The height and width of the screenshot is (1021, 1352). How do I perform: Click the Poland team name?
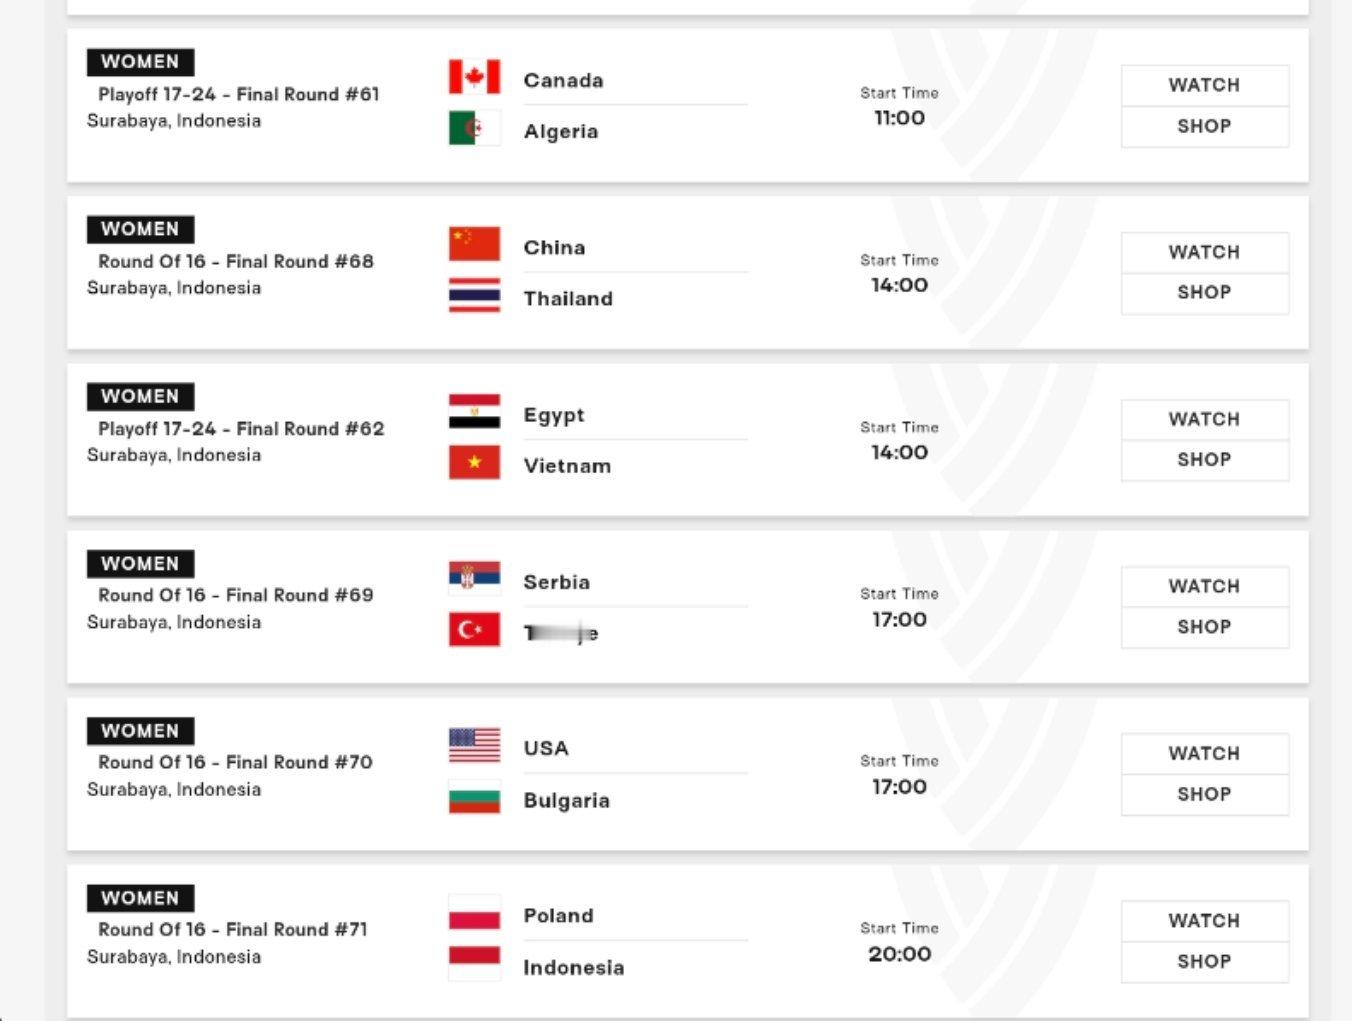[558, 916]
